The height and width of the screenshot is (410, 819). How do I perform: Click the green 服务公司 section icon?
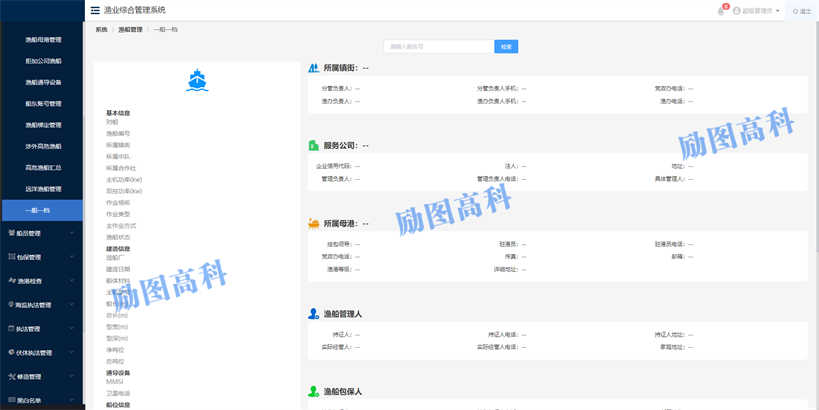314,145
